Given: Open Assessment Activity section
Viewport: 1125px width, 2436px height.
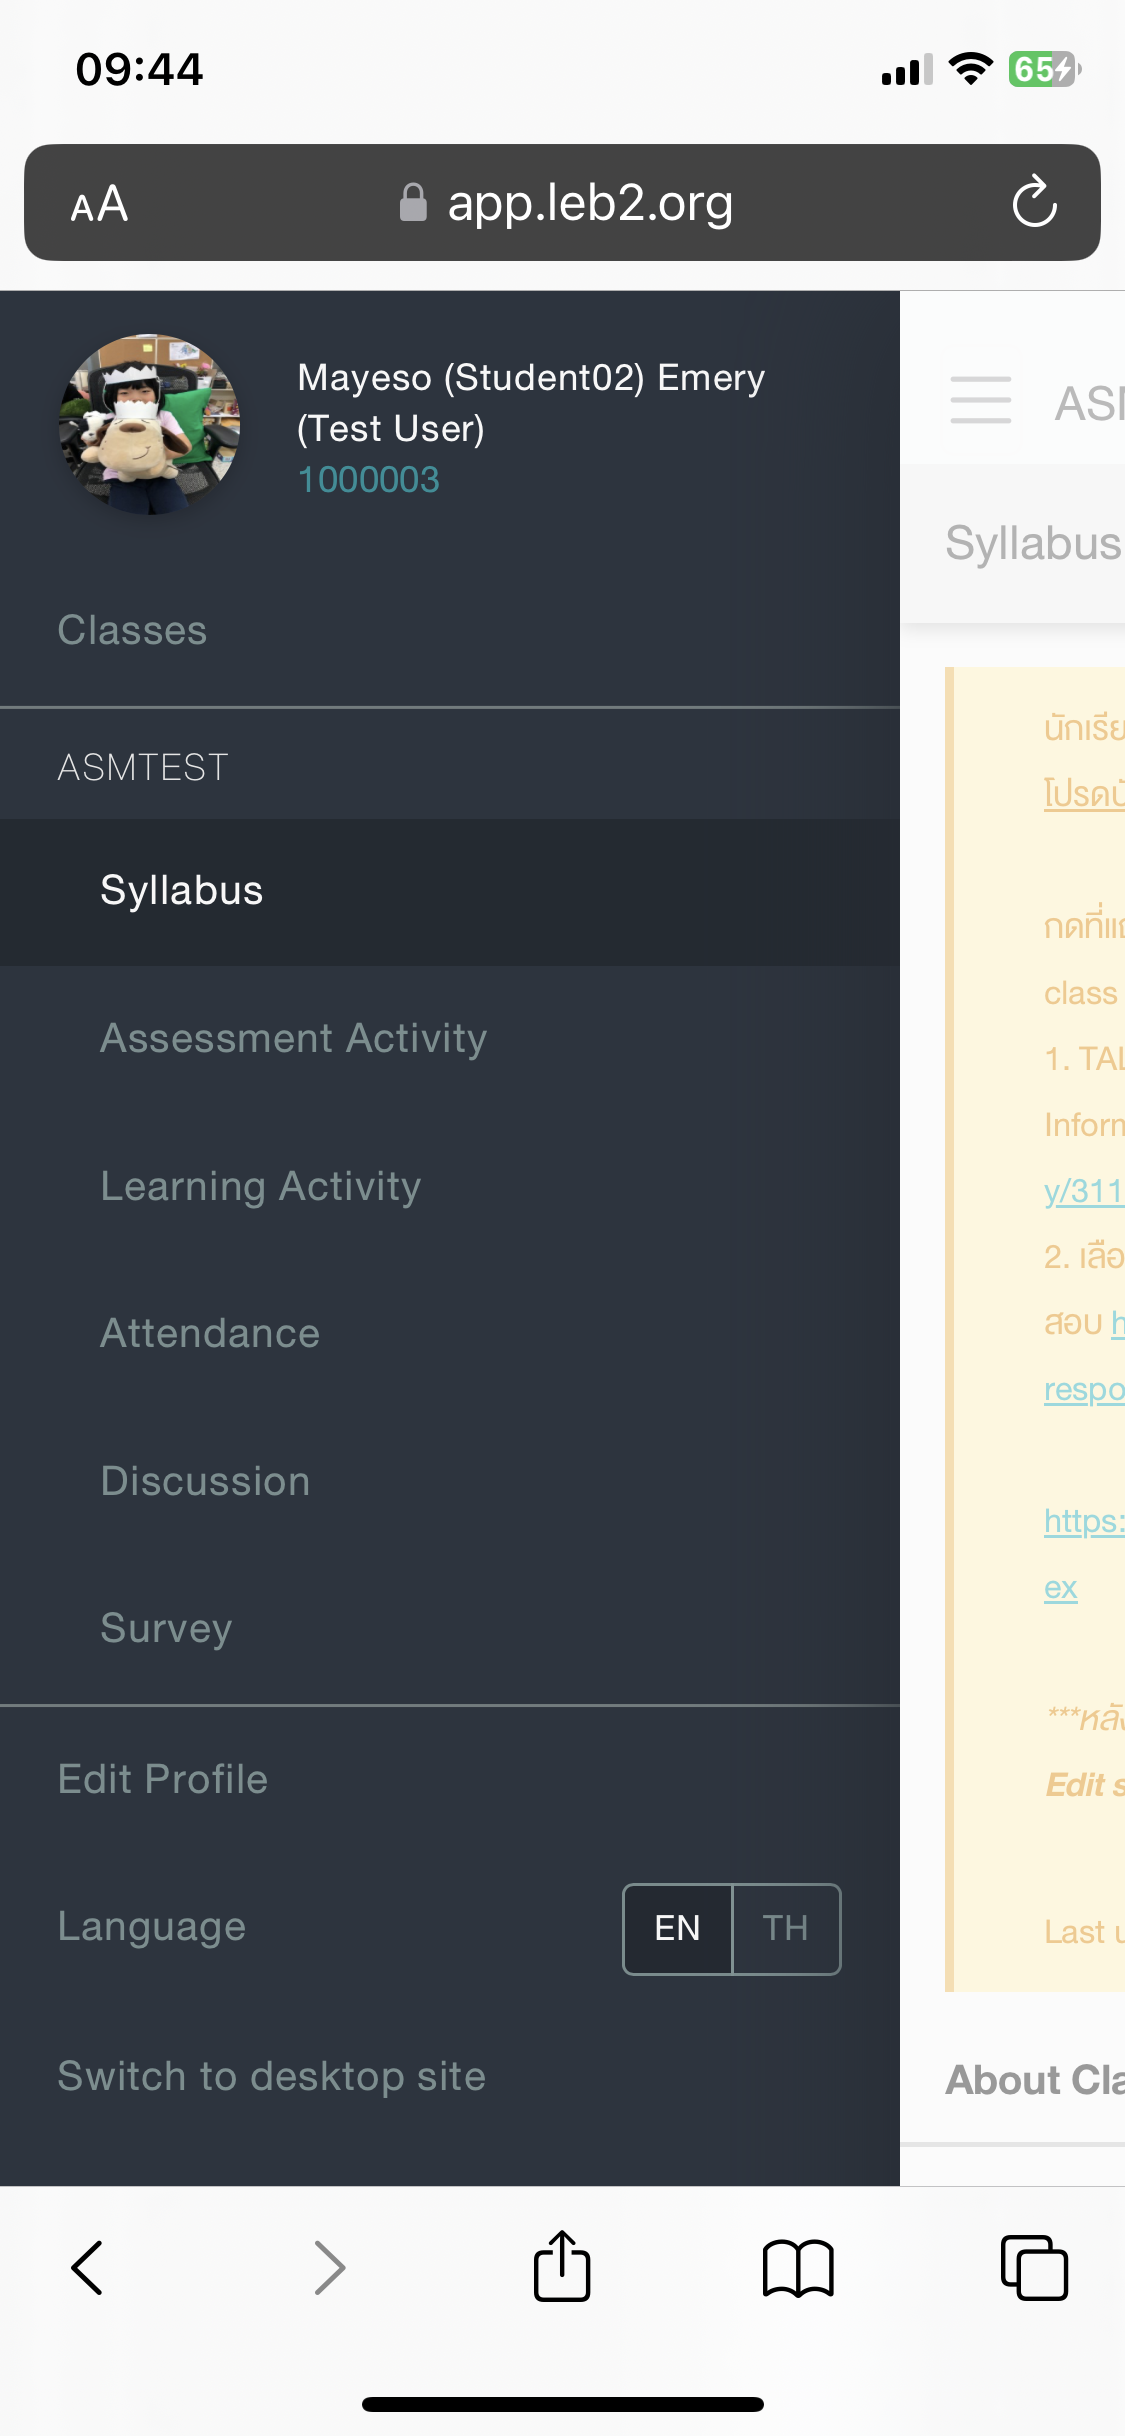Looking at the screenshot, I should pyautogui.click(x=450, y=1039).
